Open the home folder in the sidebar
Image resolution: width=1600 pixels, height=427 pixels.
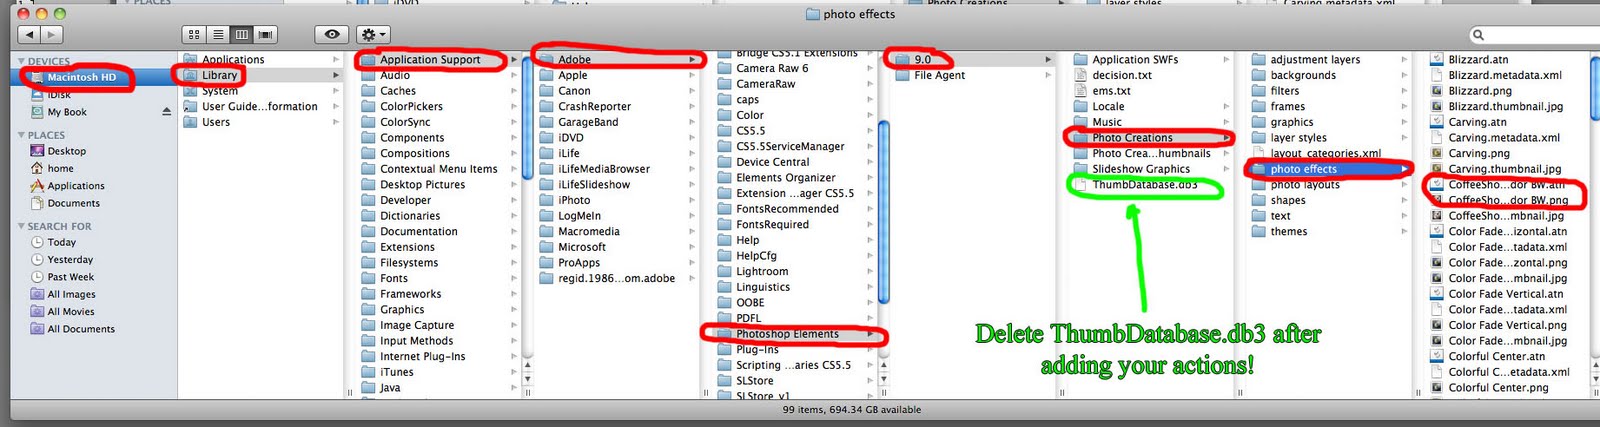pos(60,168)
